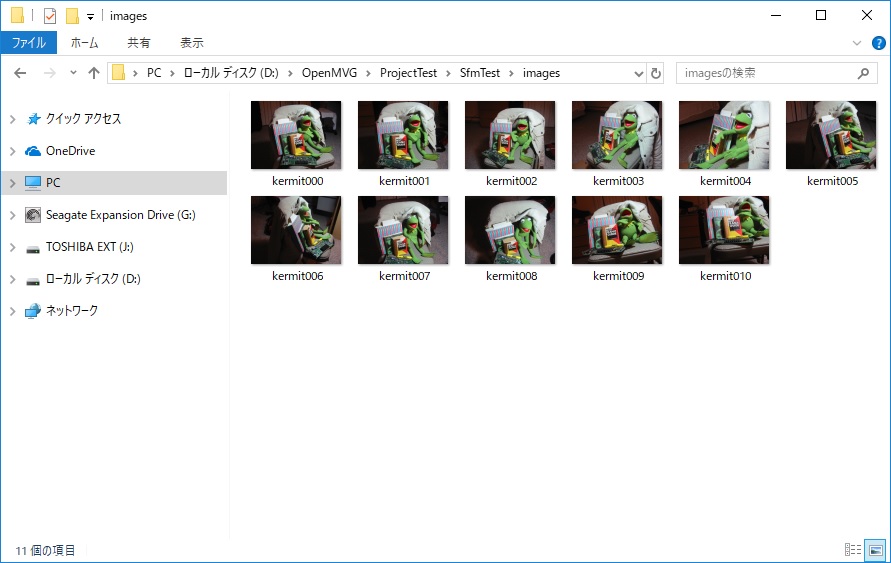Screen dimensions: 891x563
Task: Click the Properties quick access toolbar icon
Action: (50, 16)
